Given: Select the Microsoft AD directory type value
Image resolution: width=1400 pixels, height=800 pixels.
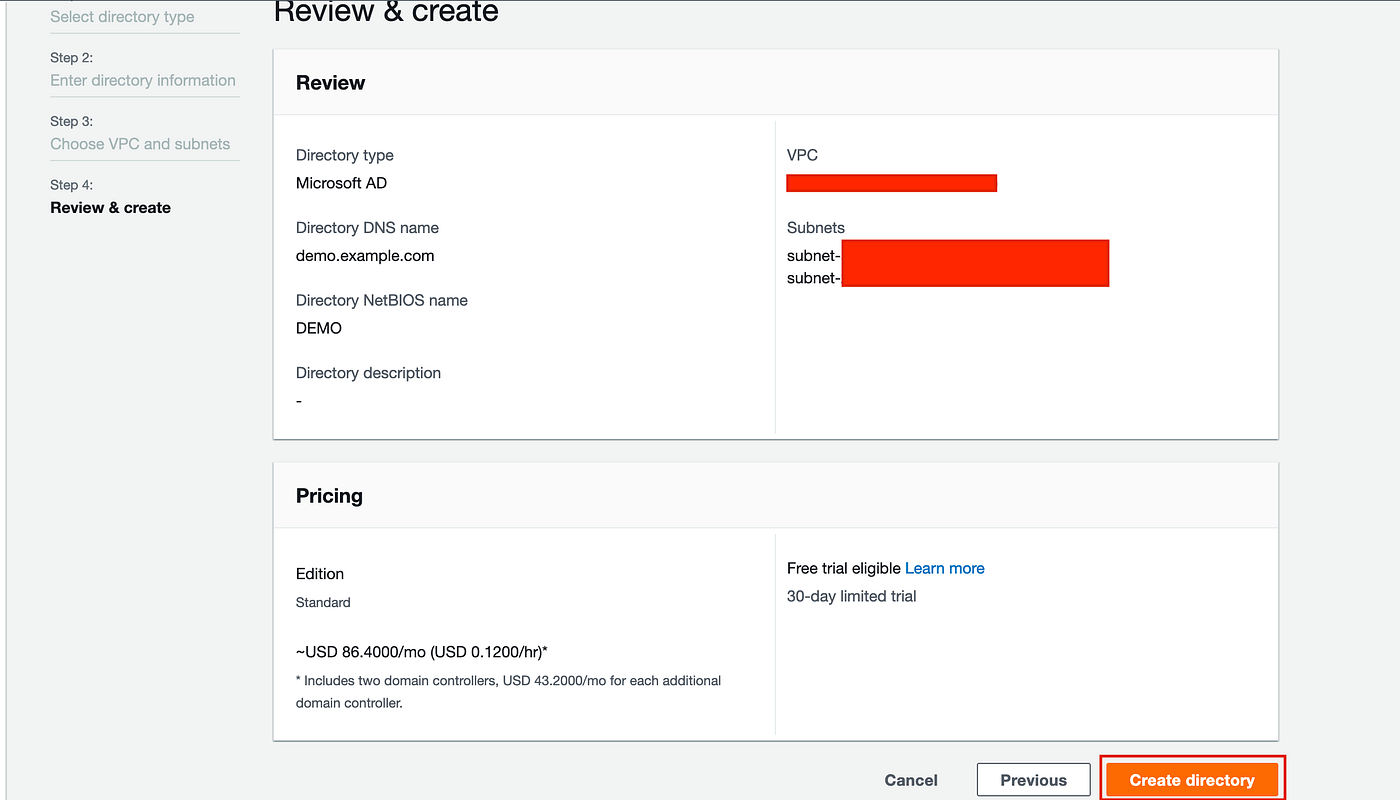Looking at the screenshot, I should (x=341, y=183).
